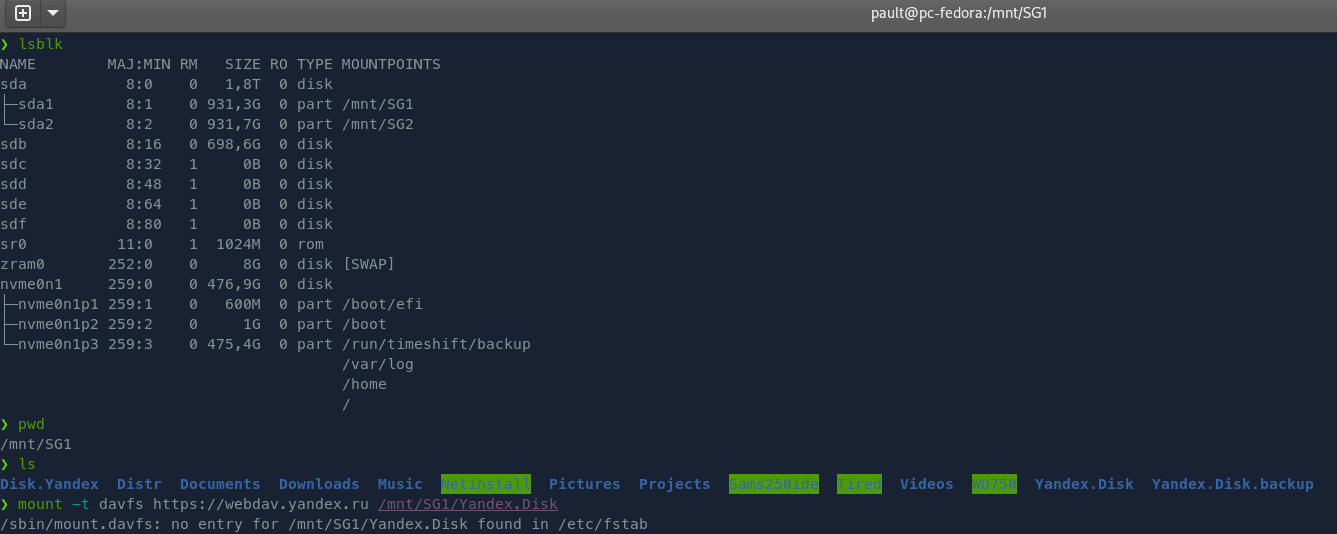This screenshot has width=1337, height=534.
Task: Click the underlined /mnt/SG1/Yandex.Disk path in the mount command
Action: pyautogui.click(x=467, y=504)
